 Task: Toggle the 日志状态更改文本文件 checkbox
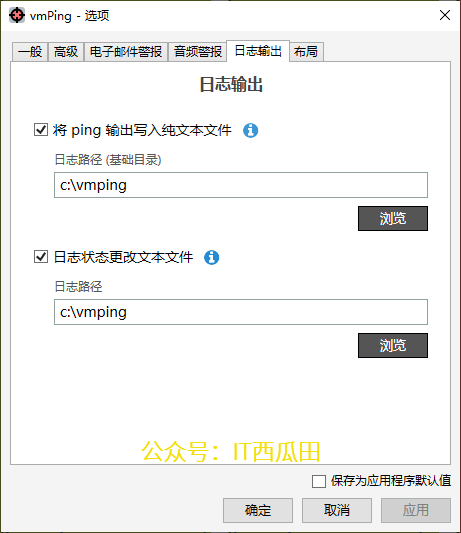point(41,257)
